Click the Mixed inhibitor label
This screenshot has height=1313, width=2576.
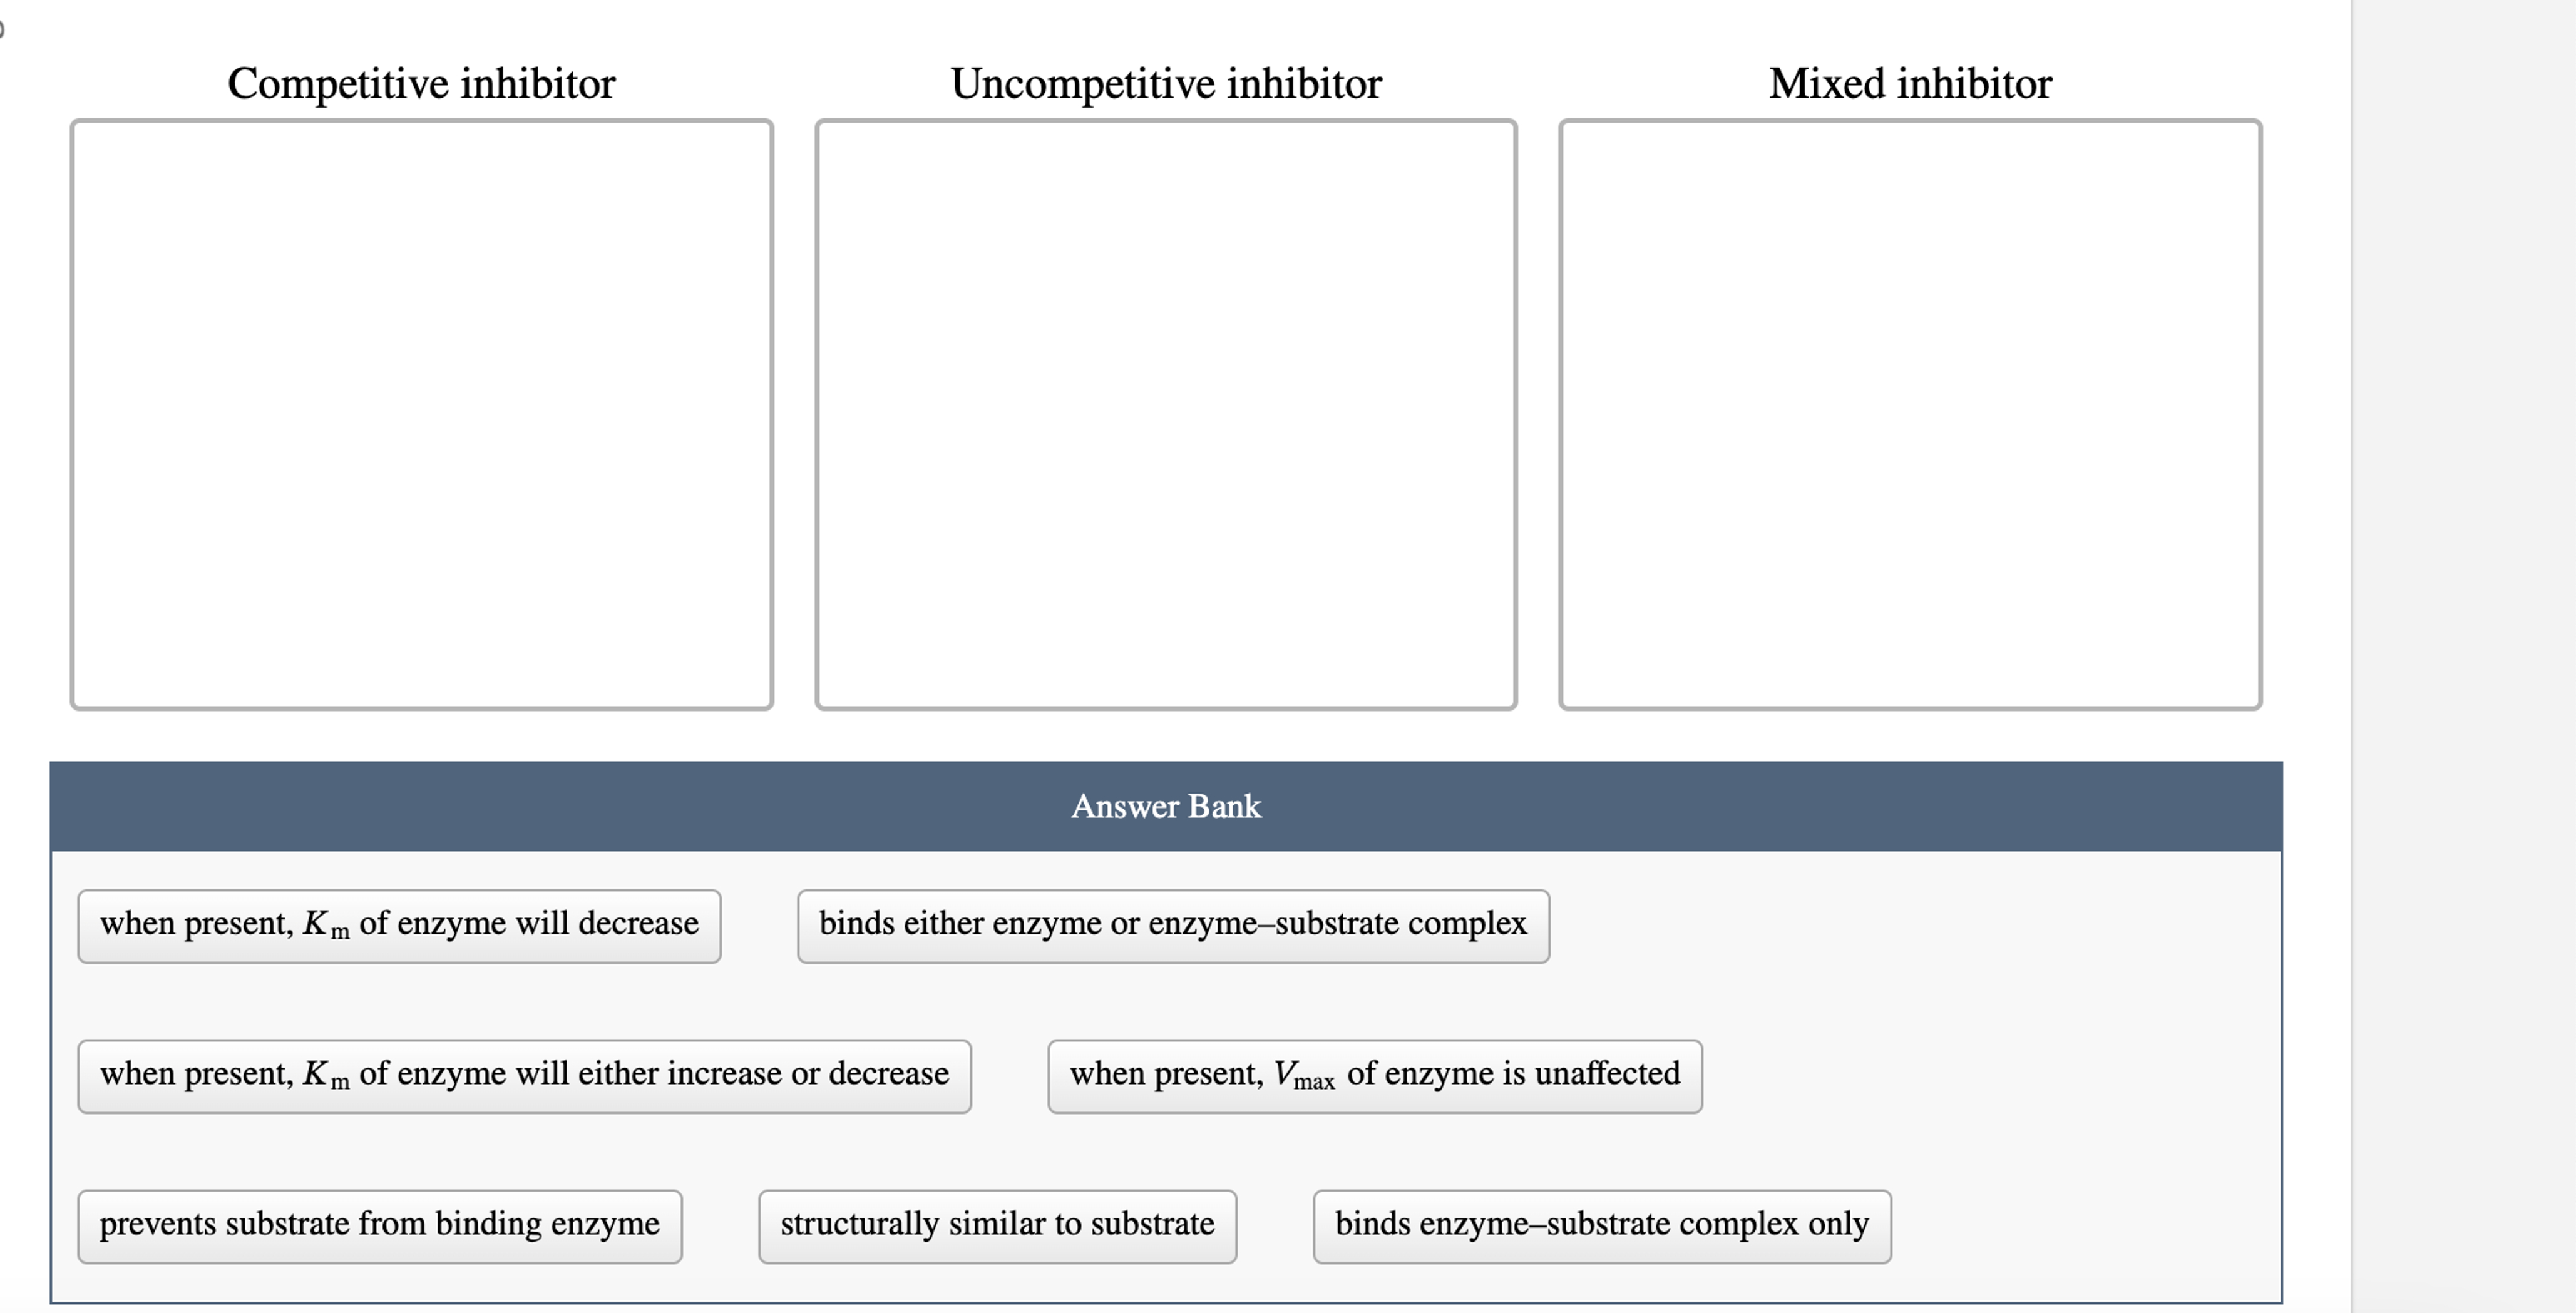click(x=1910, y=83)
